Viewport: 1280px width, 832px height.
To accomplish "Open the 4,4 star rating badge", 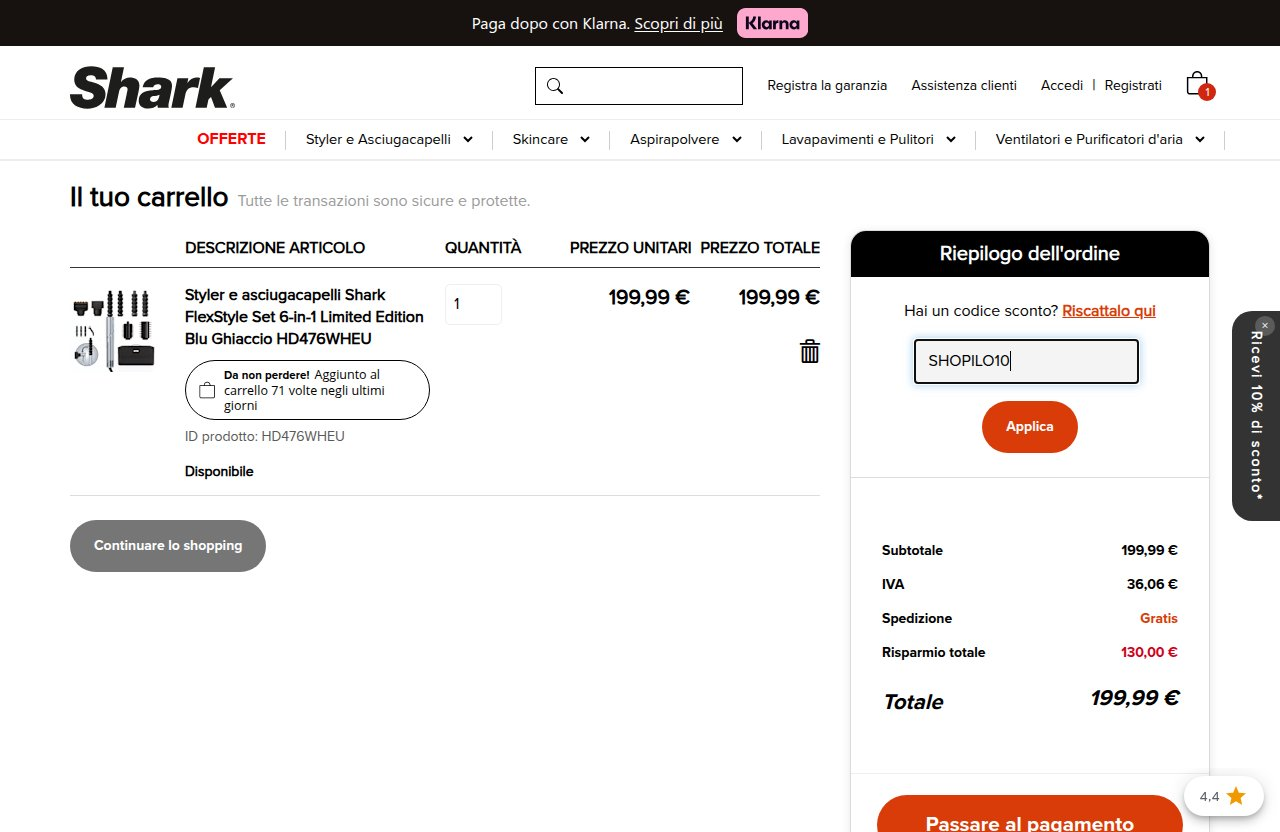I will tap(1222, 796).
